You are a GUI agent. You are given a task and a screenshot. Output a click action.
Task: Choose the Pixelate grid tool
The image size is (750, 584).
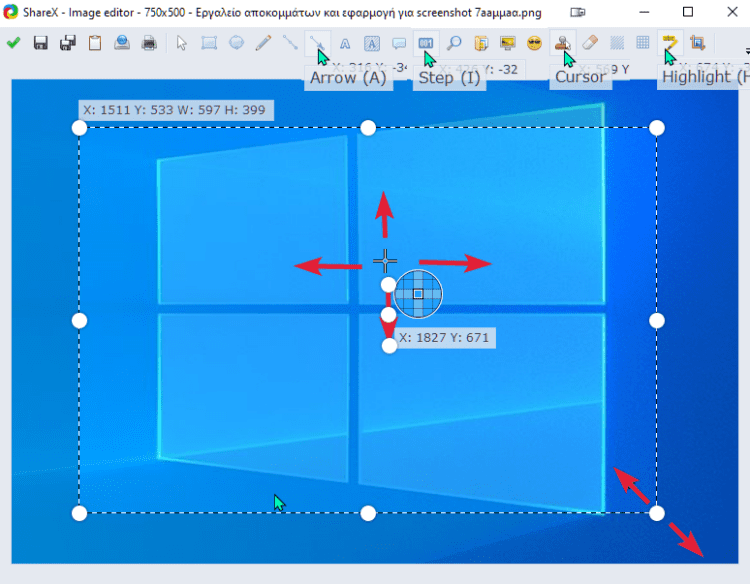tap(643, 43)
